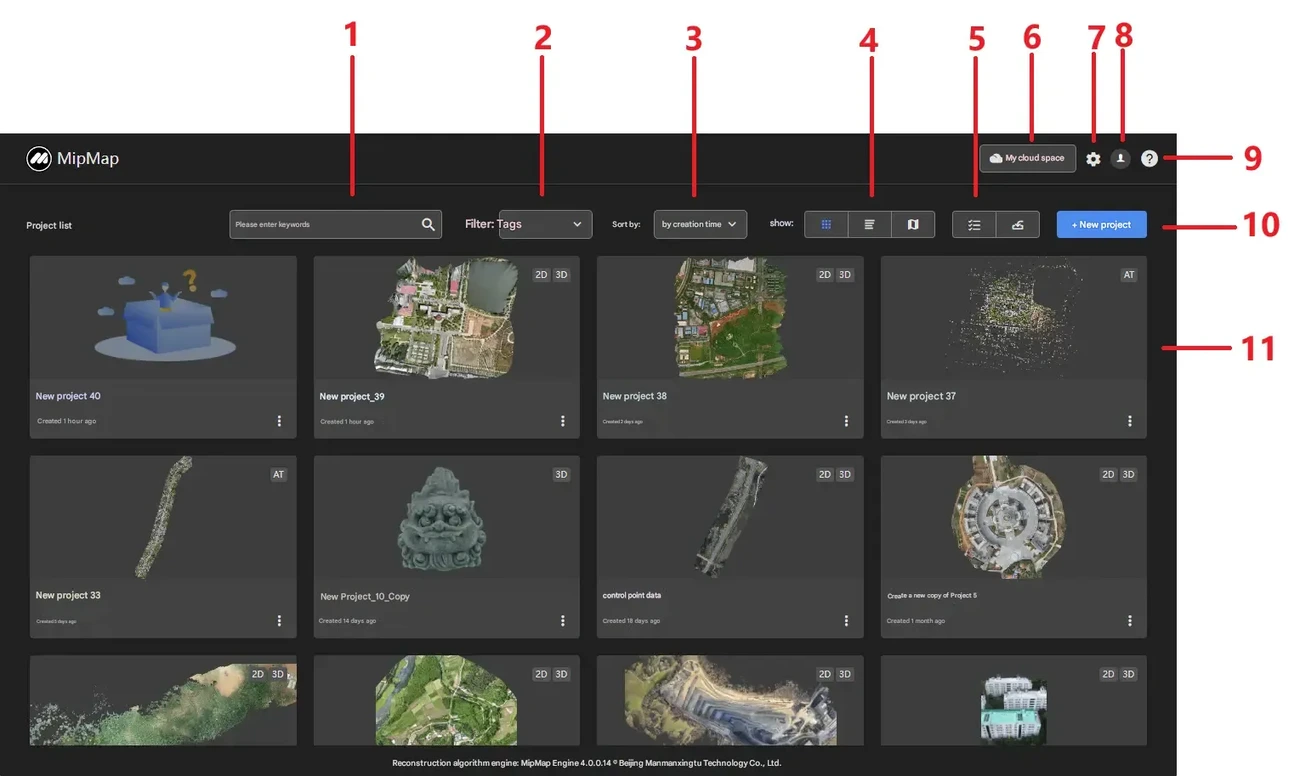Switch to map view display

[x=912, y=225]
